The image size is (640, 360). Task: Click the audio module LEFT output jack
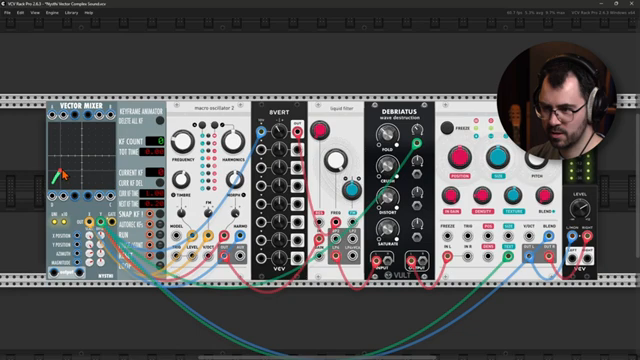(x=572, y=258)
